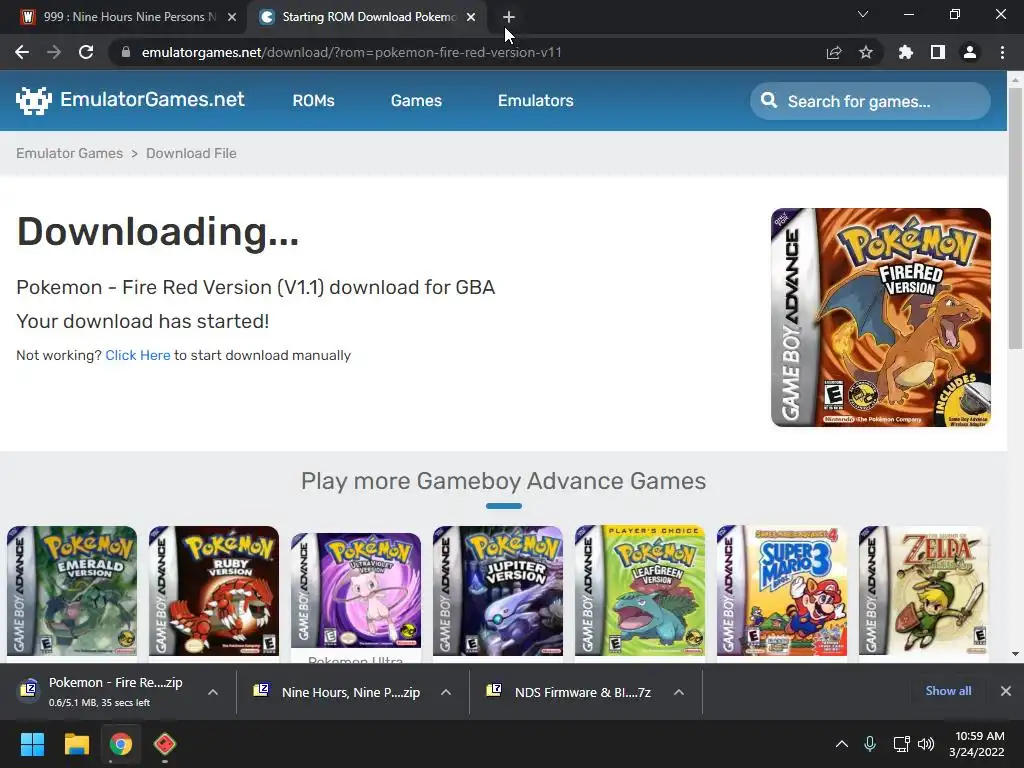Click the NDS Firmware 7z download

coord(569,692)
